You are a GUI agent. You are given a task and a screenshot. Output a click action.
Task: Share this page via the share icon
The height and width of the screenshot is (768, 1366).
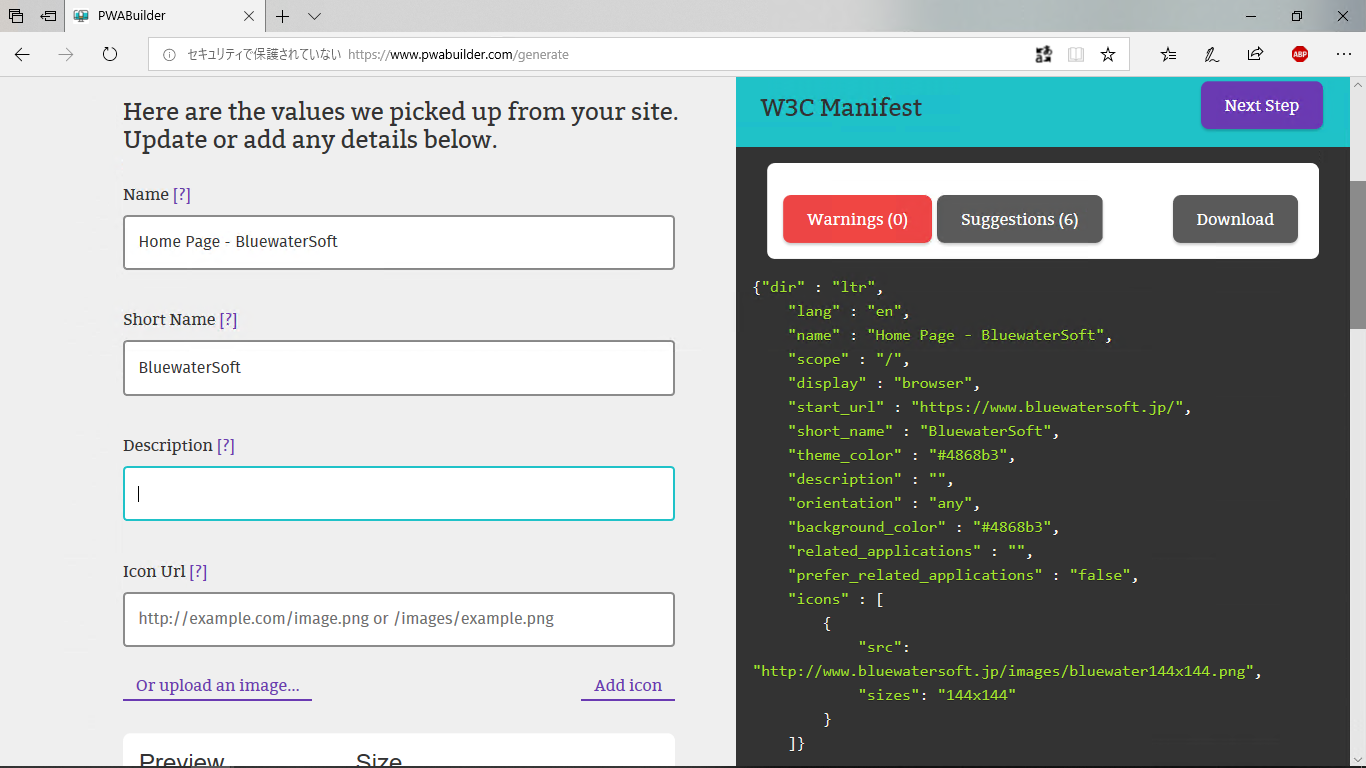[x=1255, y=55]
